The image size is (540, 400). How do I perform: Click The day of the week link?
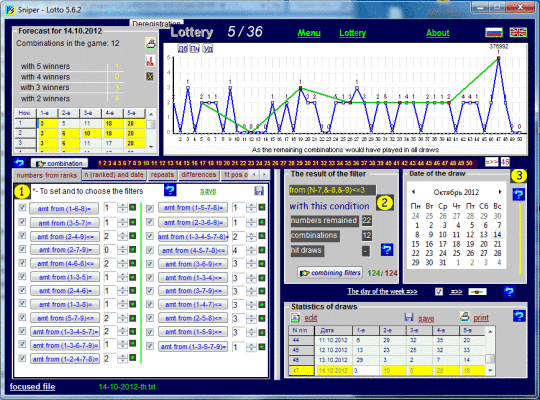click(382, 291)
